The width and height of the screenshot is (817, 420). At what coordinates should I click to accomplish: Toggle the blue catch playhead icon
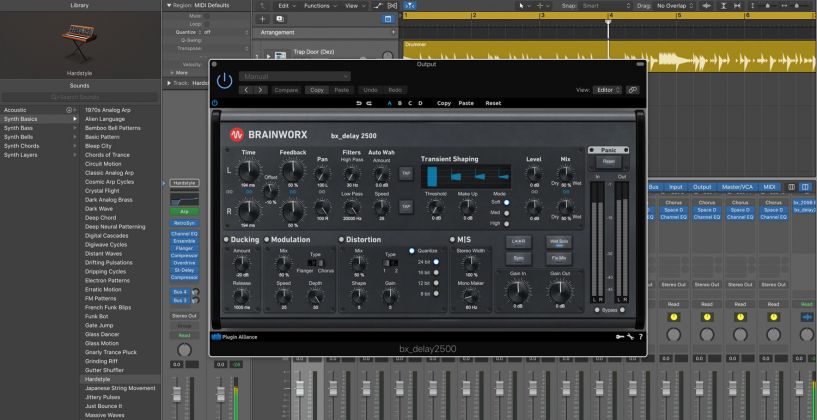[x=410, y=5]
